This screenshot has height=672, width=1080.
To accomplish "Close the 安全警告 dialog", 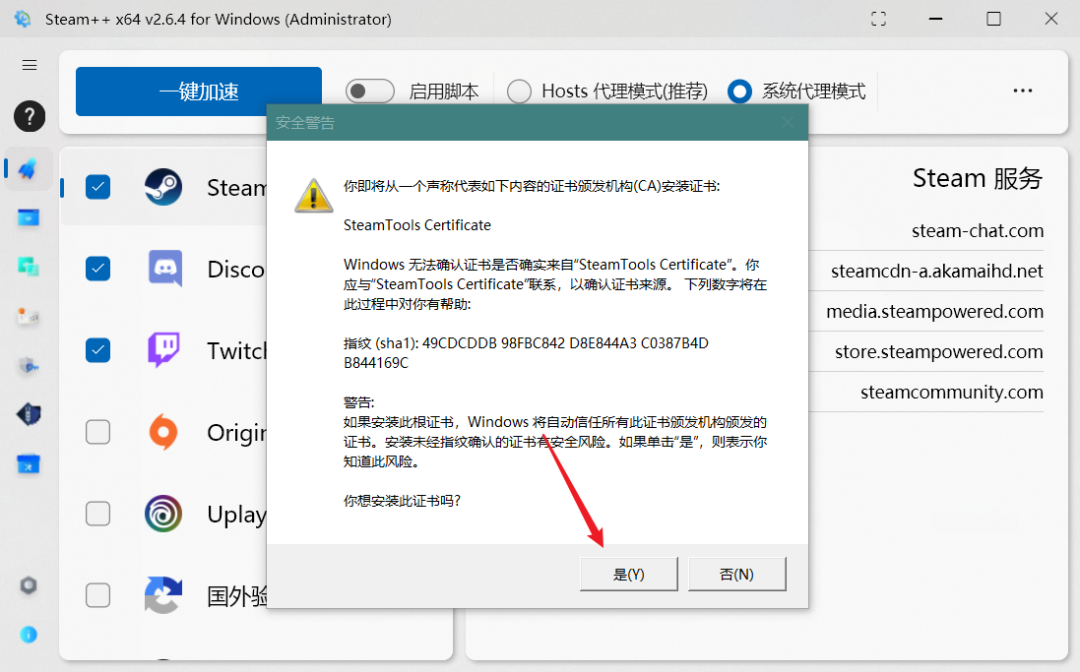I will (x=787, y=123).
